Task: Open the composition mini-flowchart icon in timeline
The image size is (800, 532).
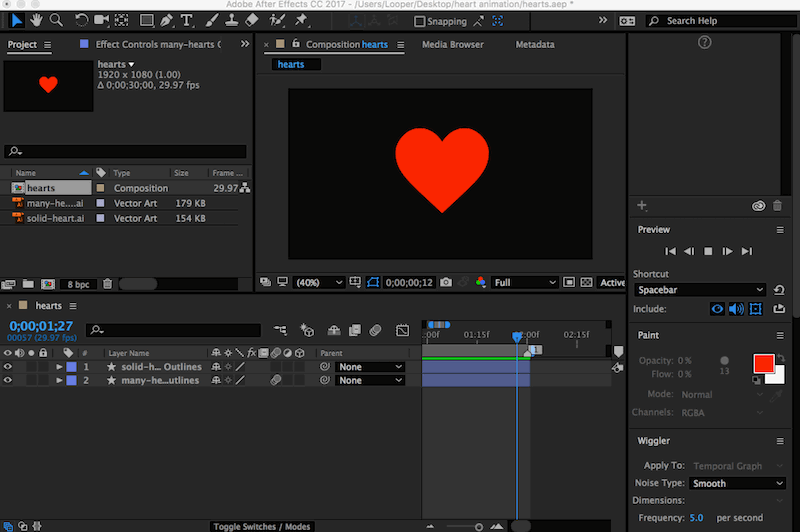Action: [x=280, y=331]
